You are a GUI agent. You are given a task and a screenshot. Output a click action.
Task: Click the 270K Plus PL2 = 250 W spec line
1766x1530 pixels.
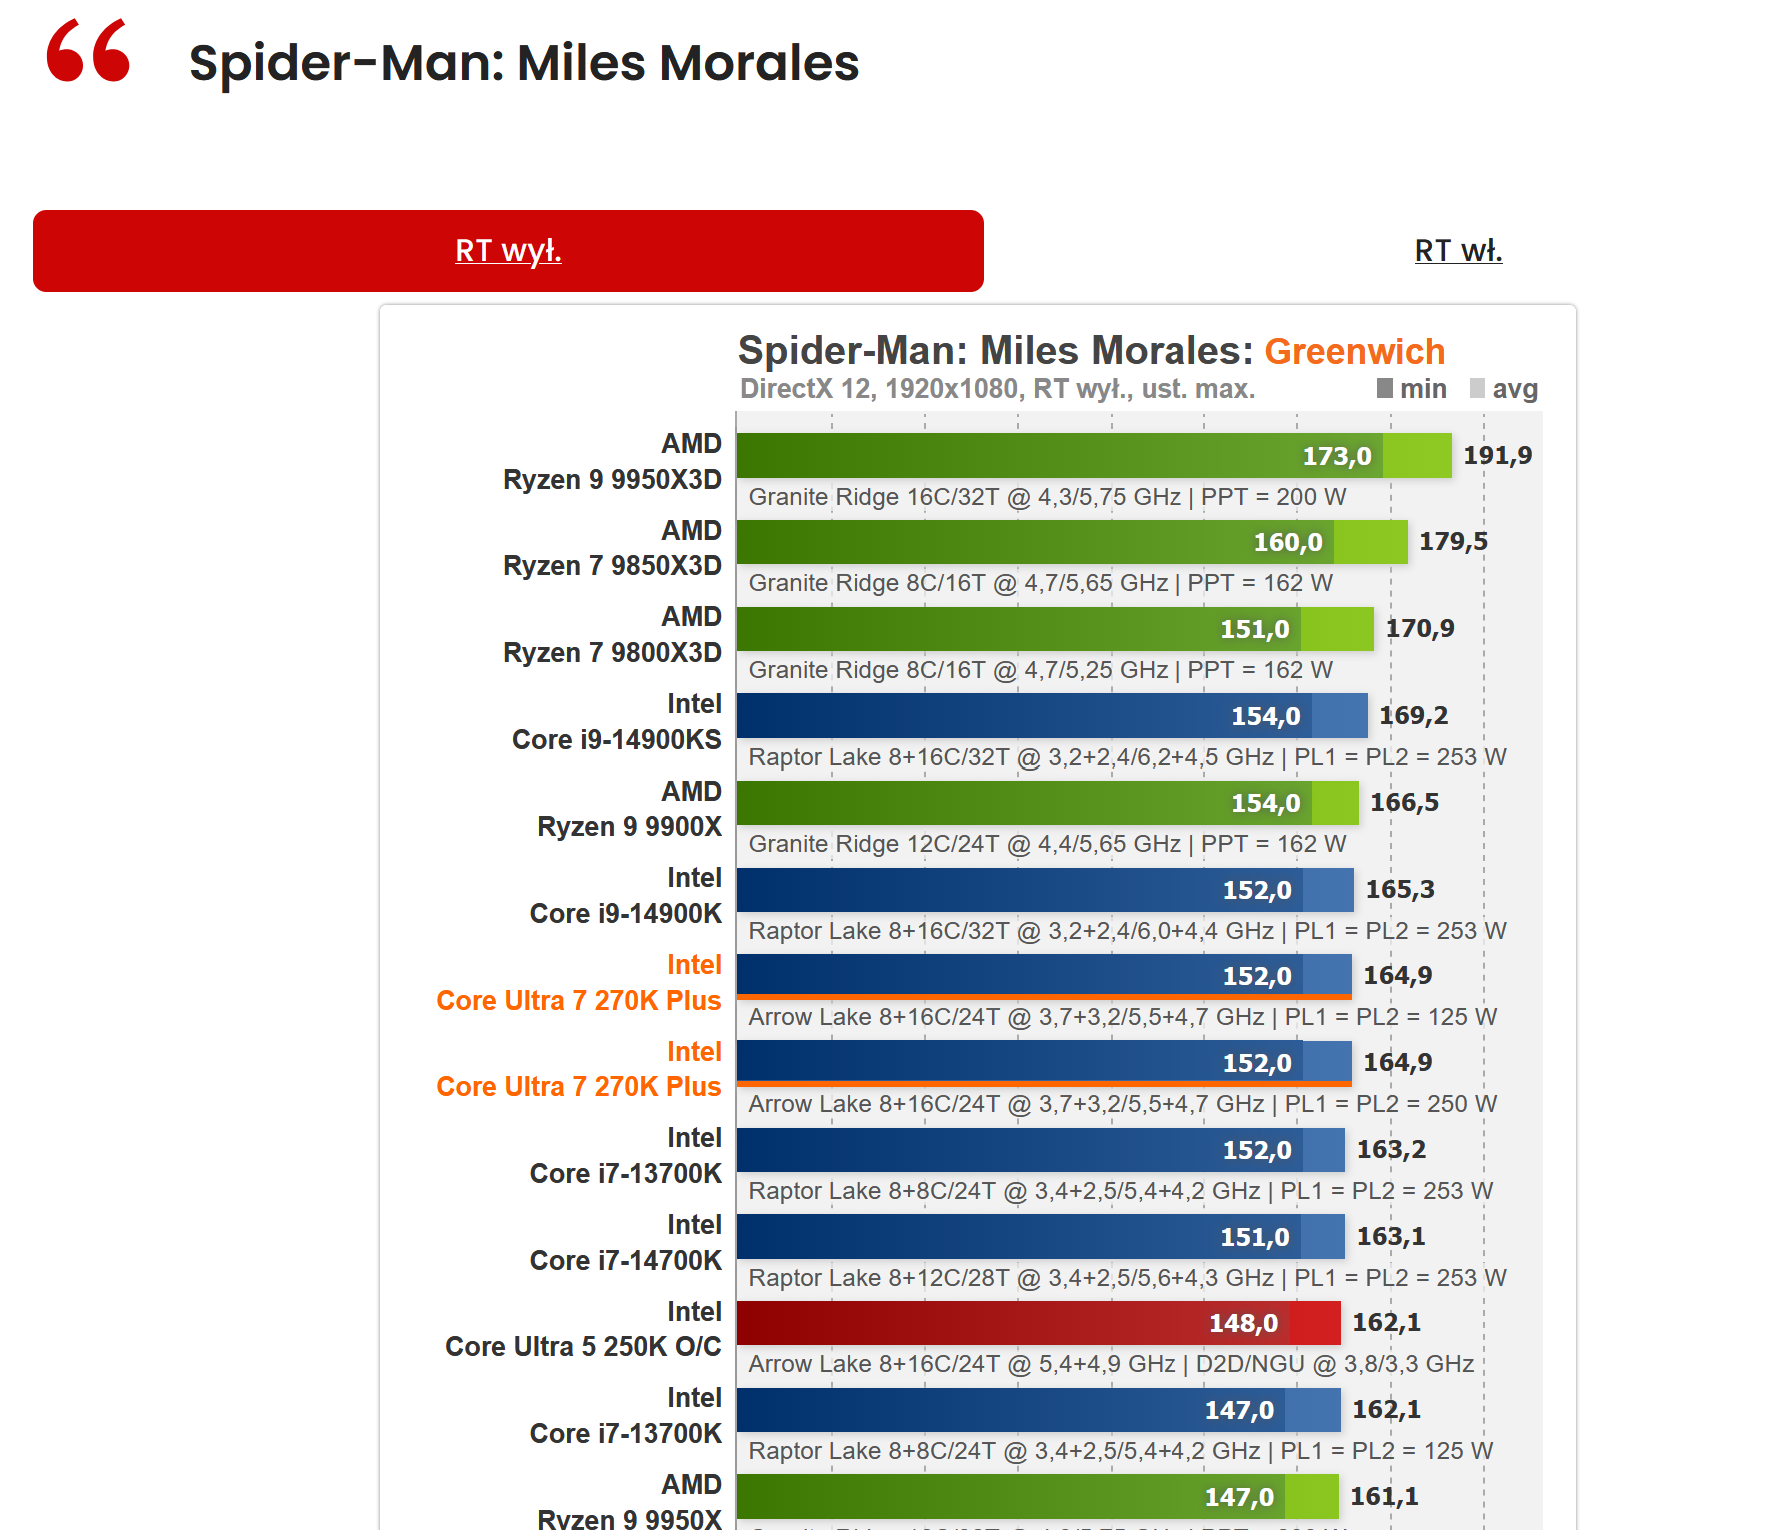tap(1122, 1104)
